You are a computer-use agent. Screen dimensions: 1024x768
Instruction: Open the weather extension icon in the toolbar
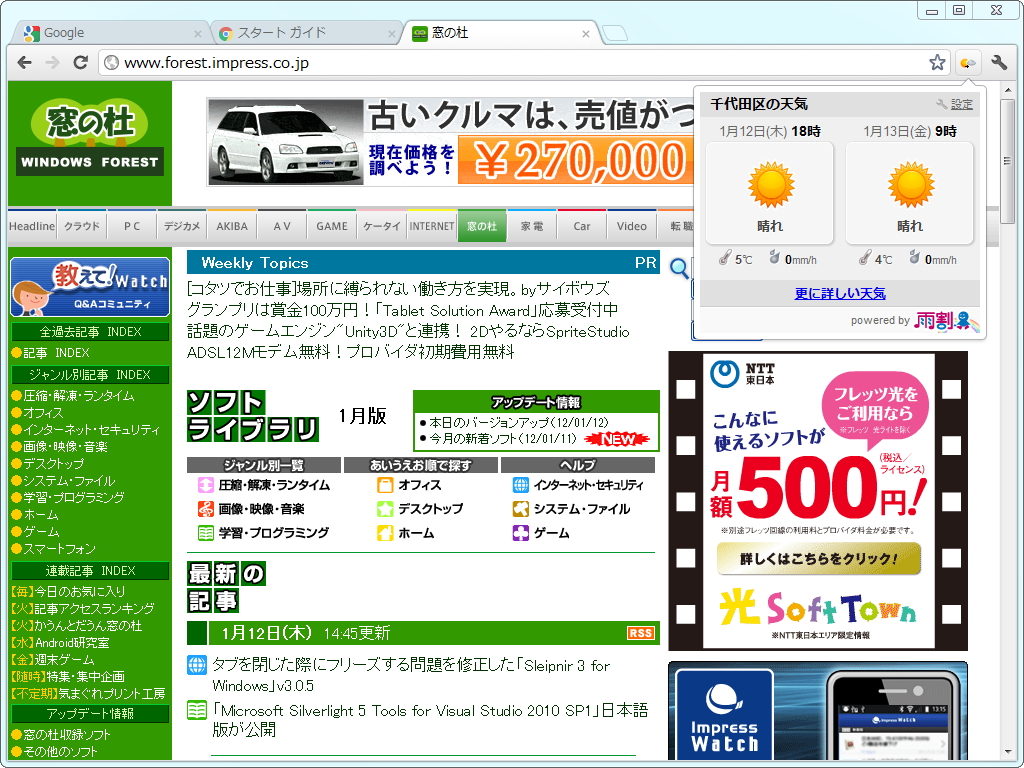966,61
